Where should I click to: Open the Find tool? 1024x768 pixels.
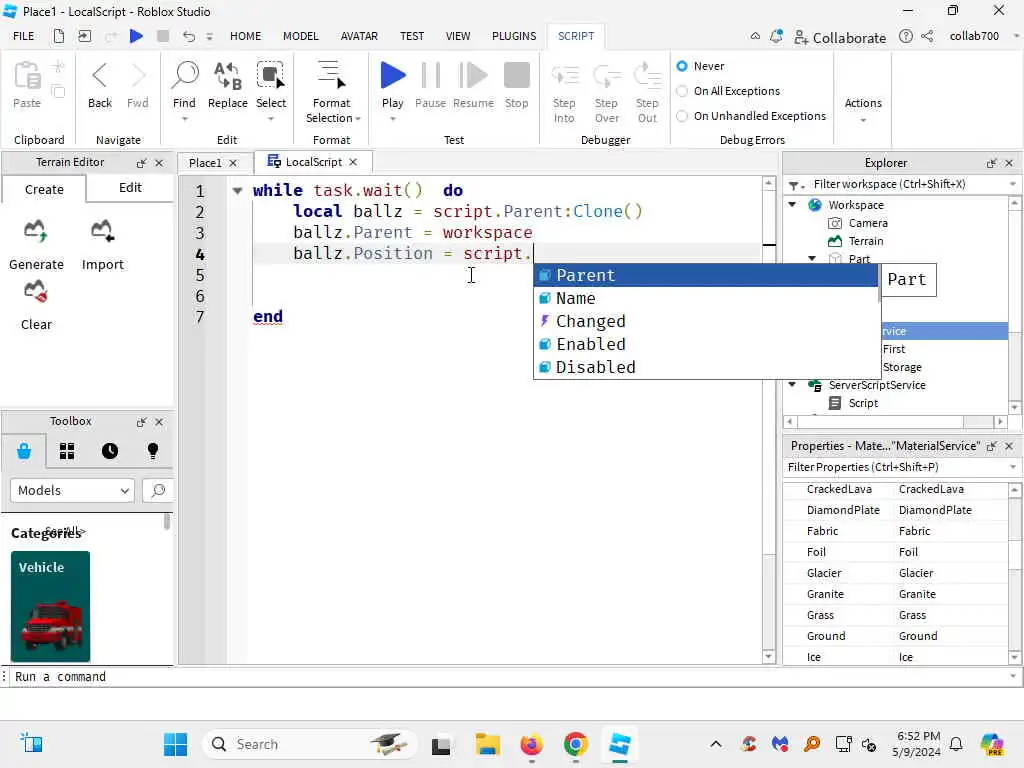click(184, 90)
